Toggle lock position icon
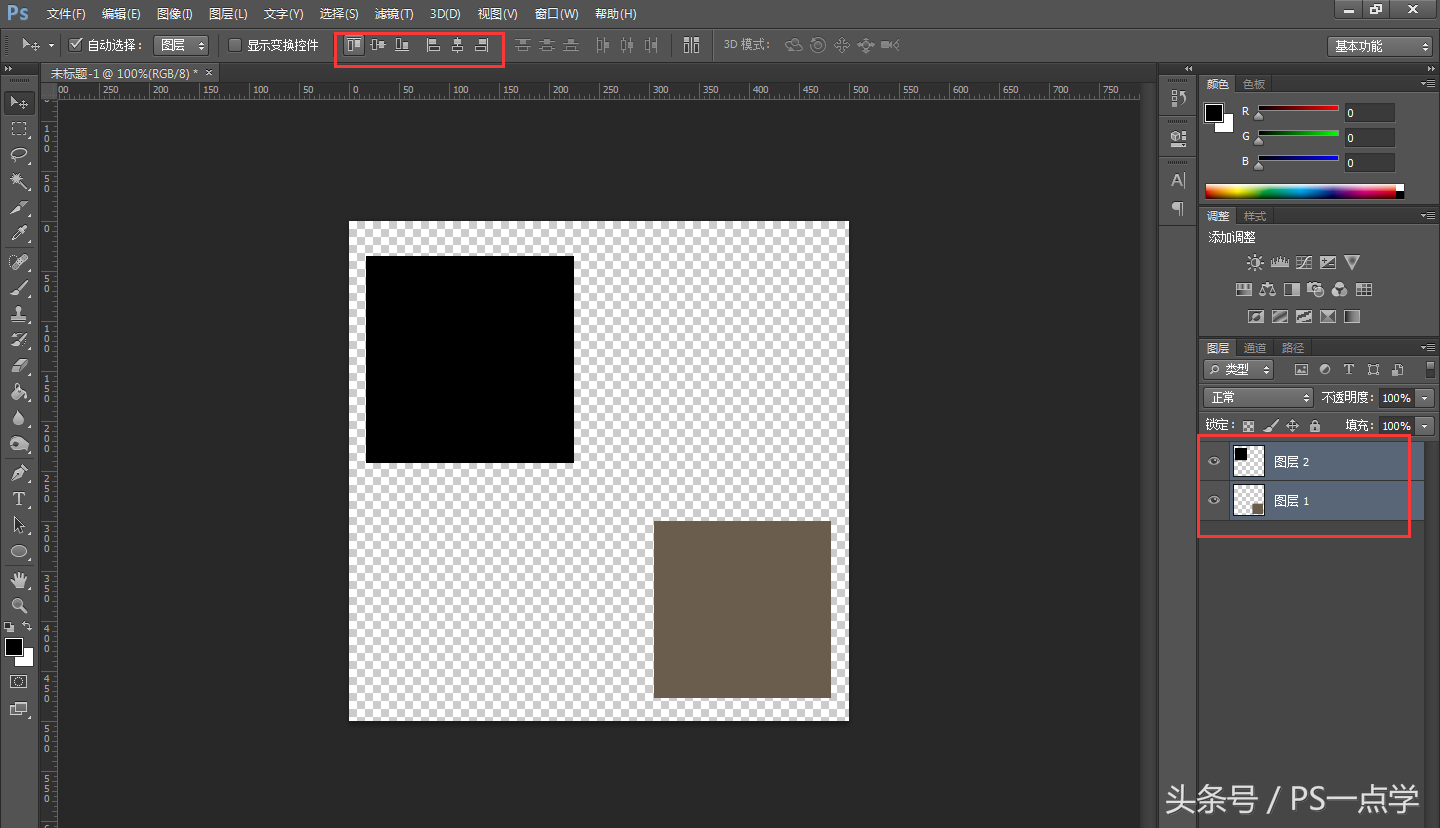 pyautogui.click(x=1292, y=426)
